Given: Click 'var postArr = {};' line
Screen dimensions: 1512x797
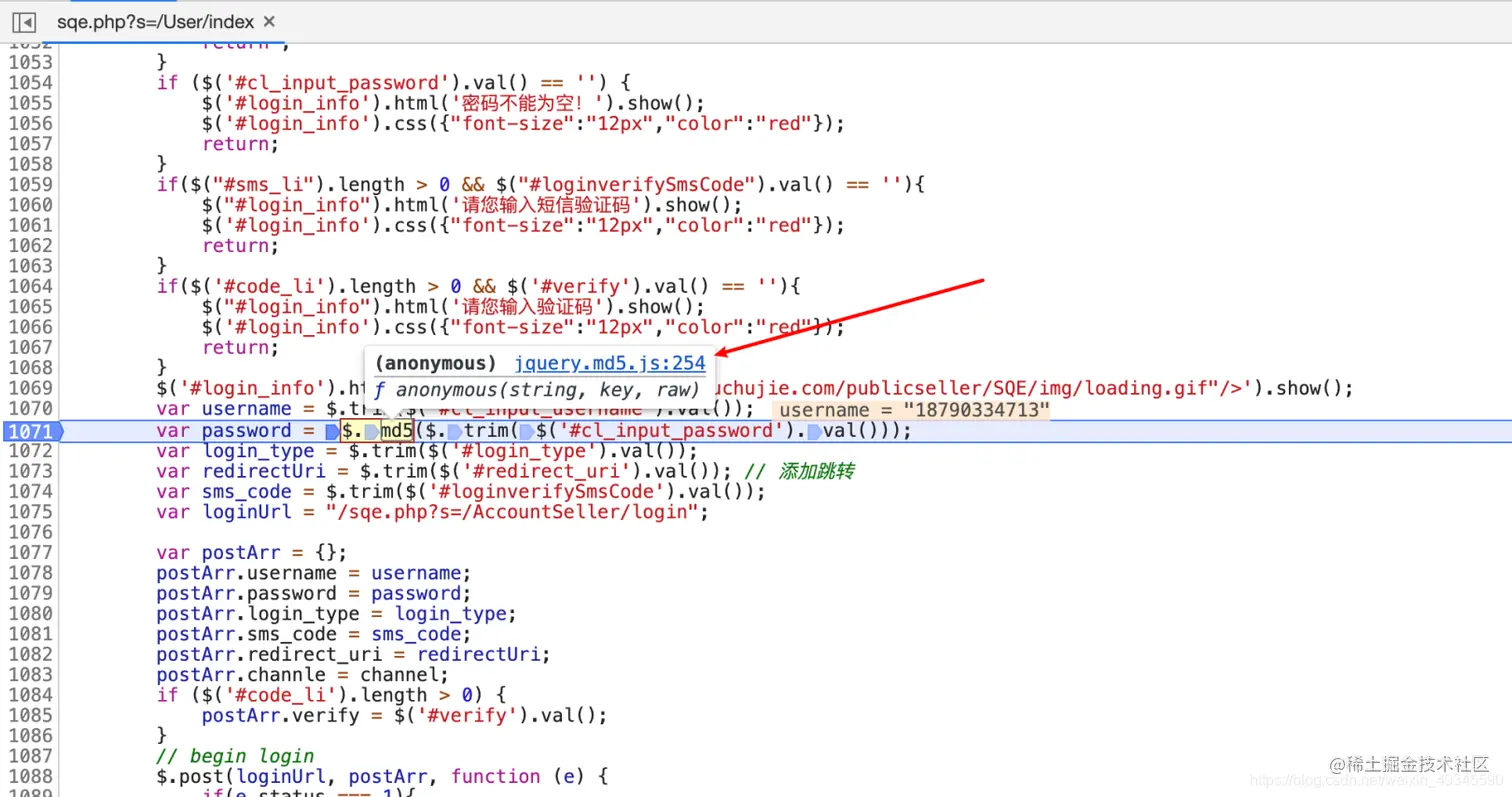Looking at the screenshot, I should 252,553.
